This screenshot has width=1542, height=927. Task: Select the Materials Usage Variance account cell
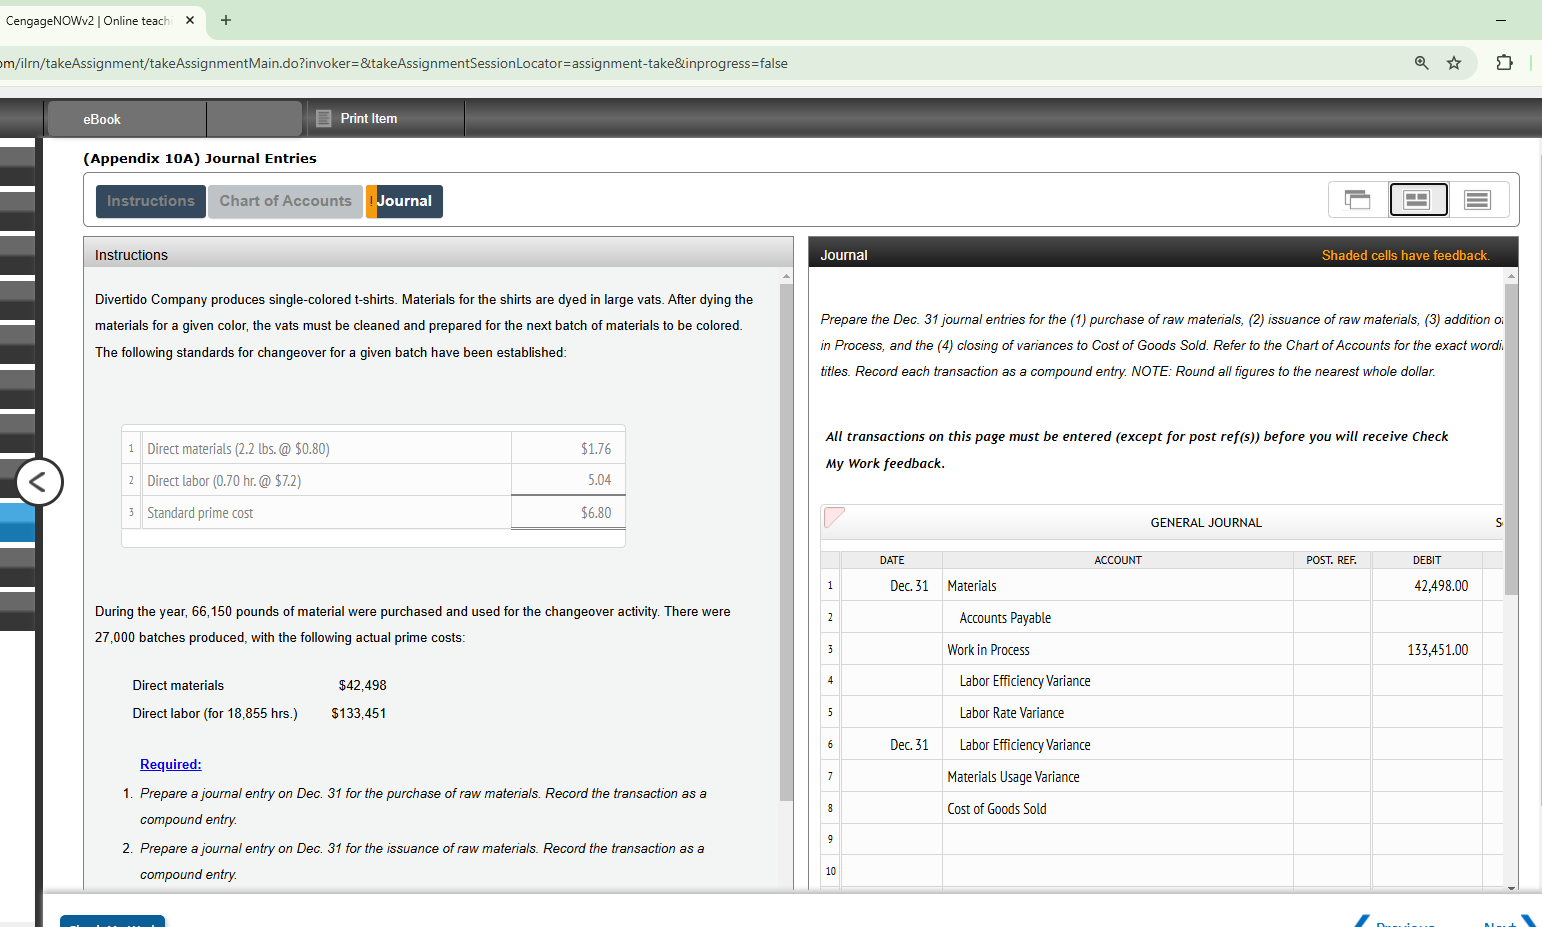point(1118,777)
